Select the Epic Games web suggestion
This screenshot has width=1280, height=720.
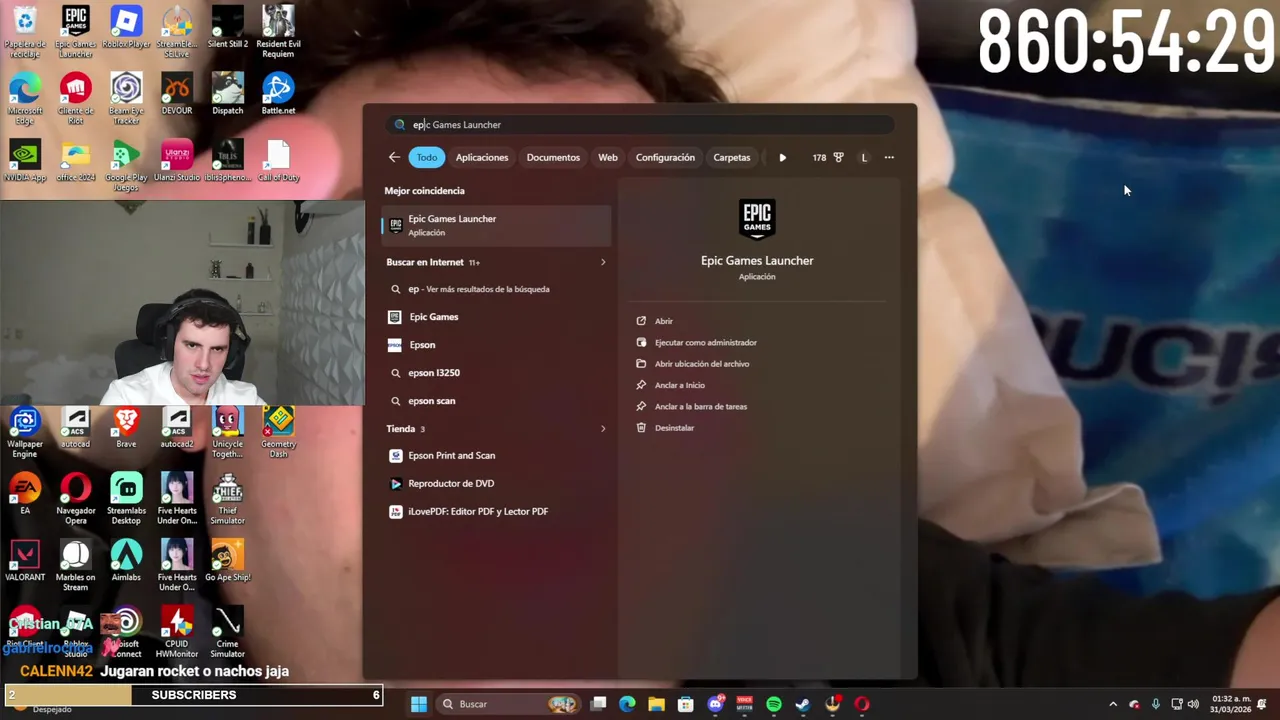click(x=497, y=317)
